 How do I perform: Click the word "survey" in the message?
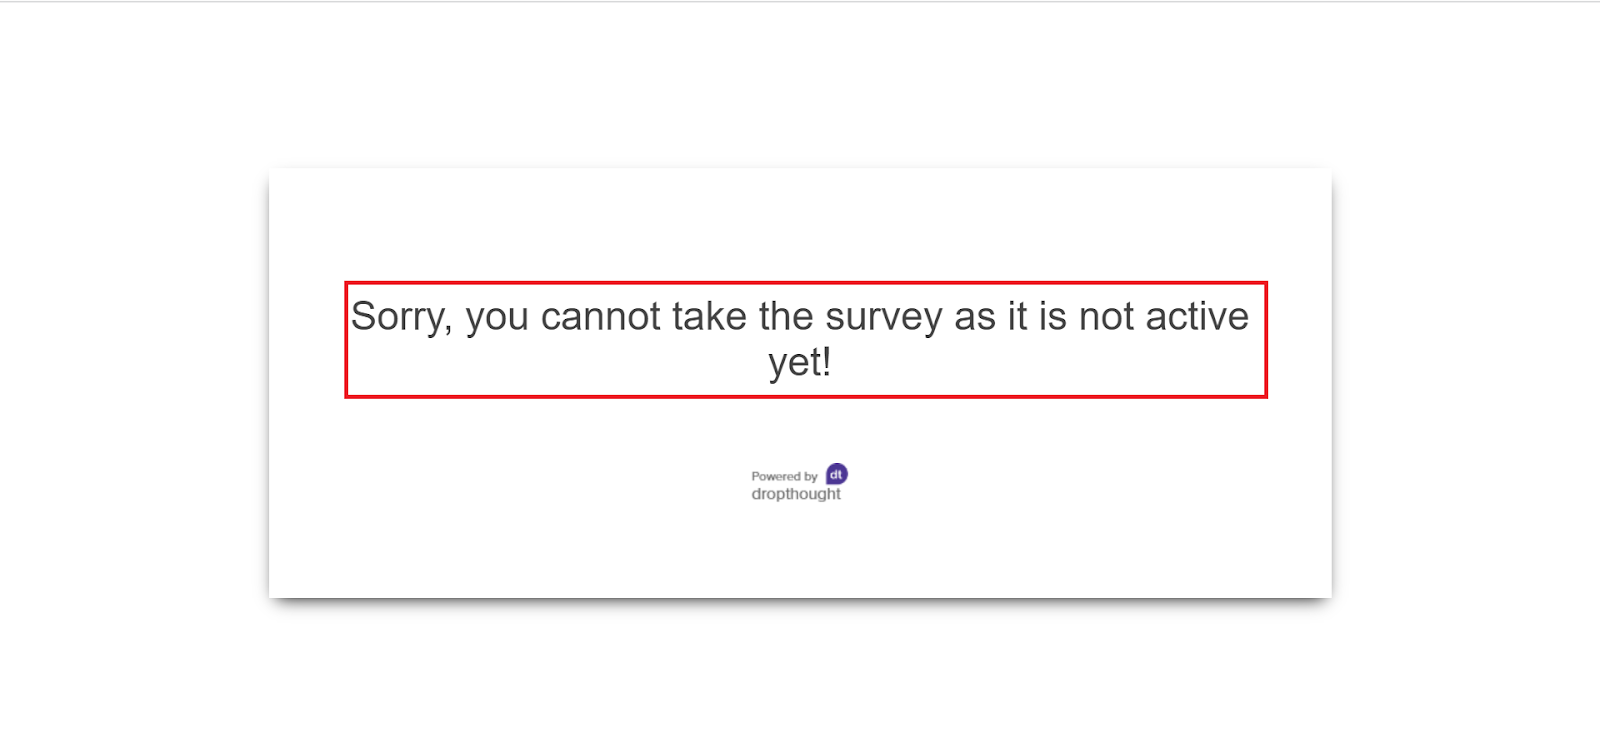point(883,317)
